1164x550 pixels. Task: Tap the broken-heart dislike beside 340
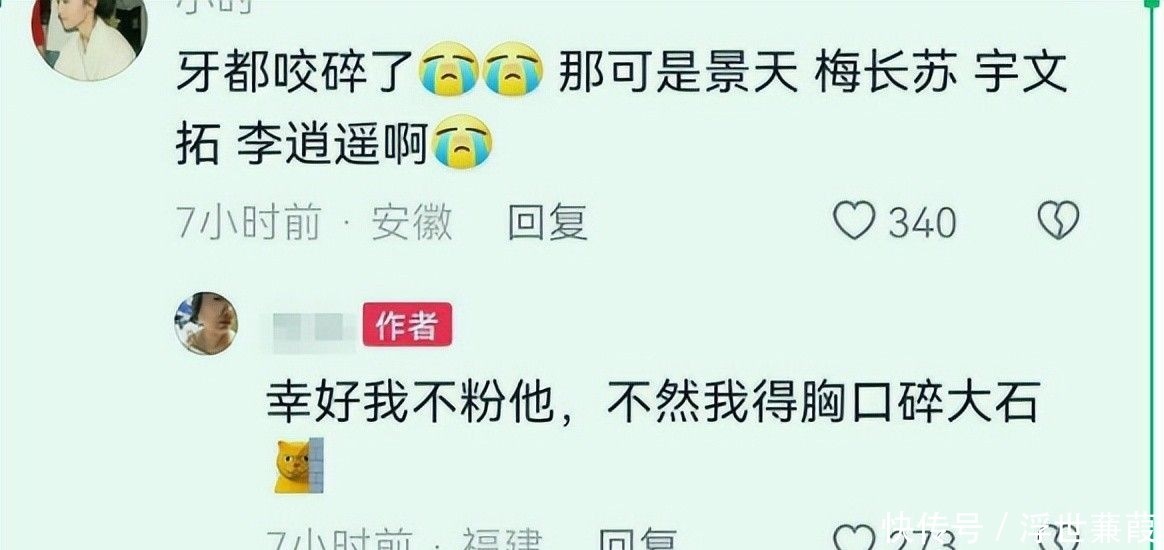(1058, 220)
